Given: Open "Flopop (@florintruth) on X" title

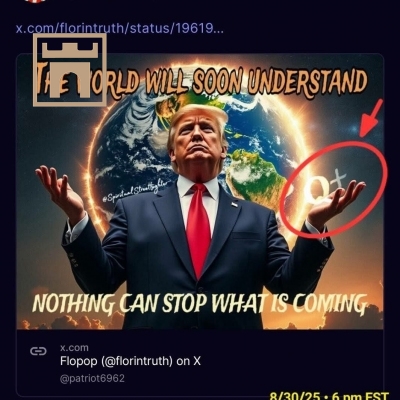Looking at the screenshot, I should (x=130, y=361).
